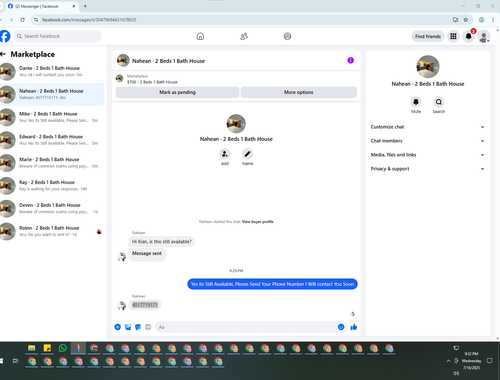Choose a GIF in the composer
Viewport: 500px width, 380px height.
pos(148,327)
